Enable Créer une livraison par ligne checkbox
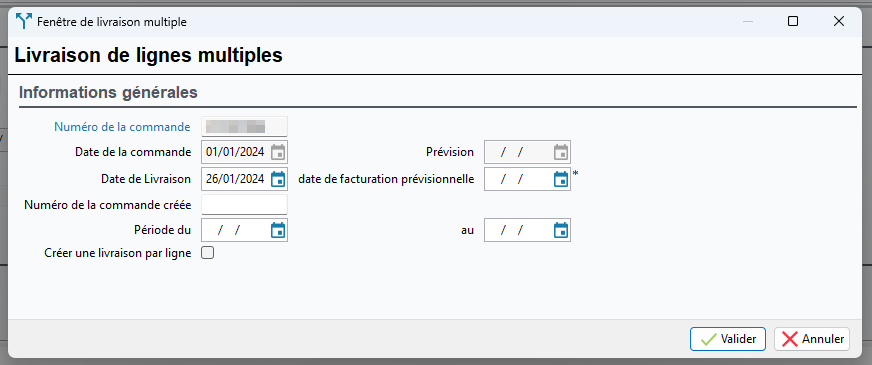The image size is (872, 365). (x=207, y=253)
